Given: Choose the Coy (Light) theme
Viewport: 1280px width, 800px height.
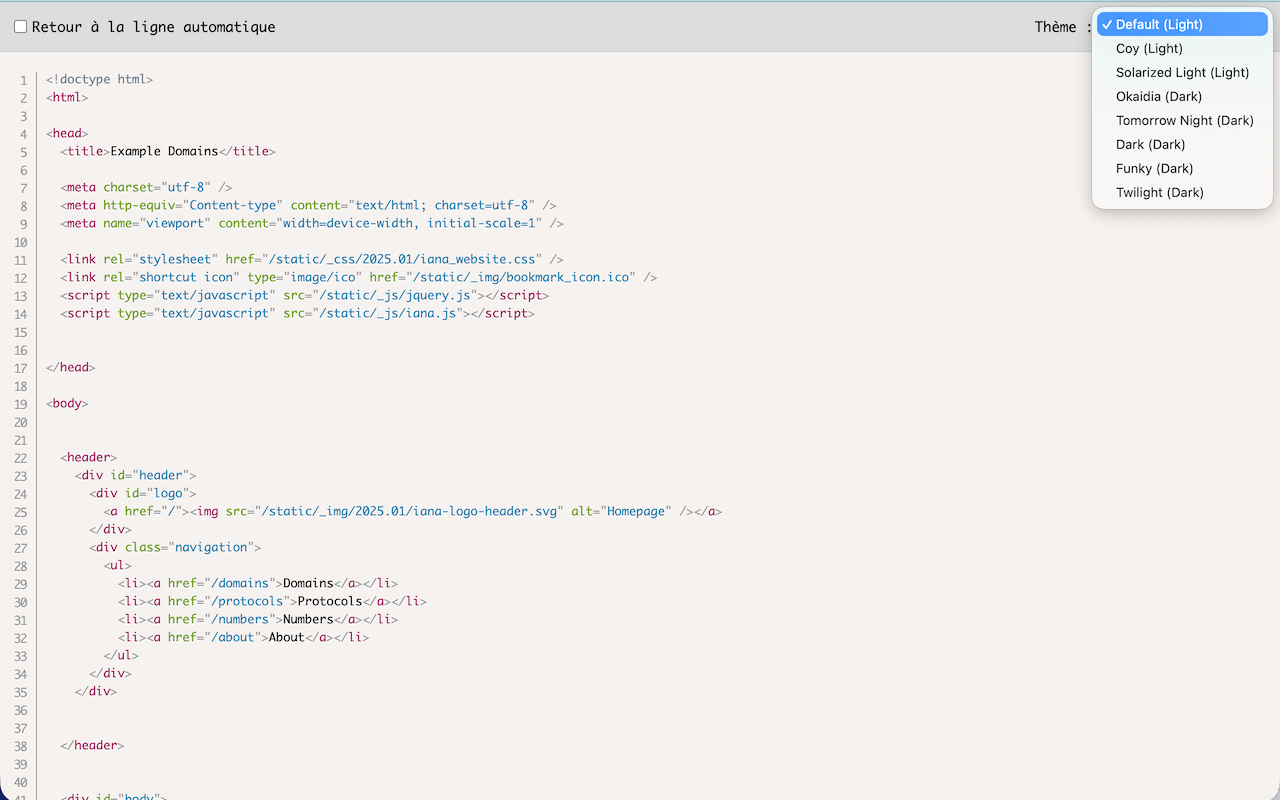Looking at the screenshot, I should click(1182, 48).
